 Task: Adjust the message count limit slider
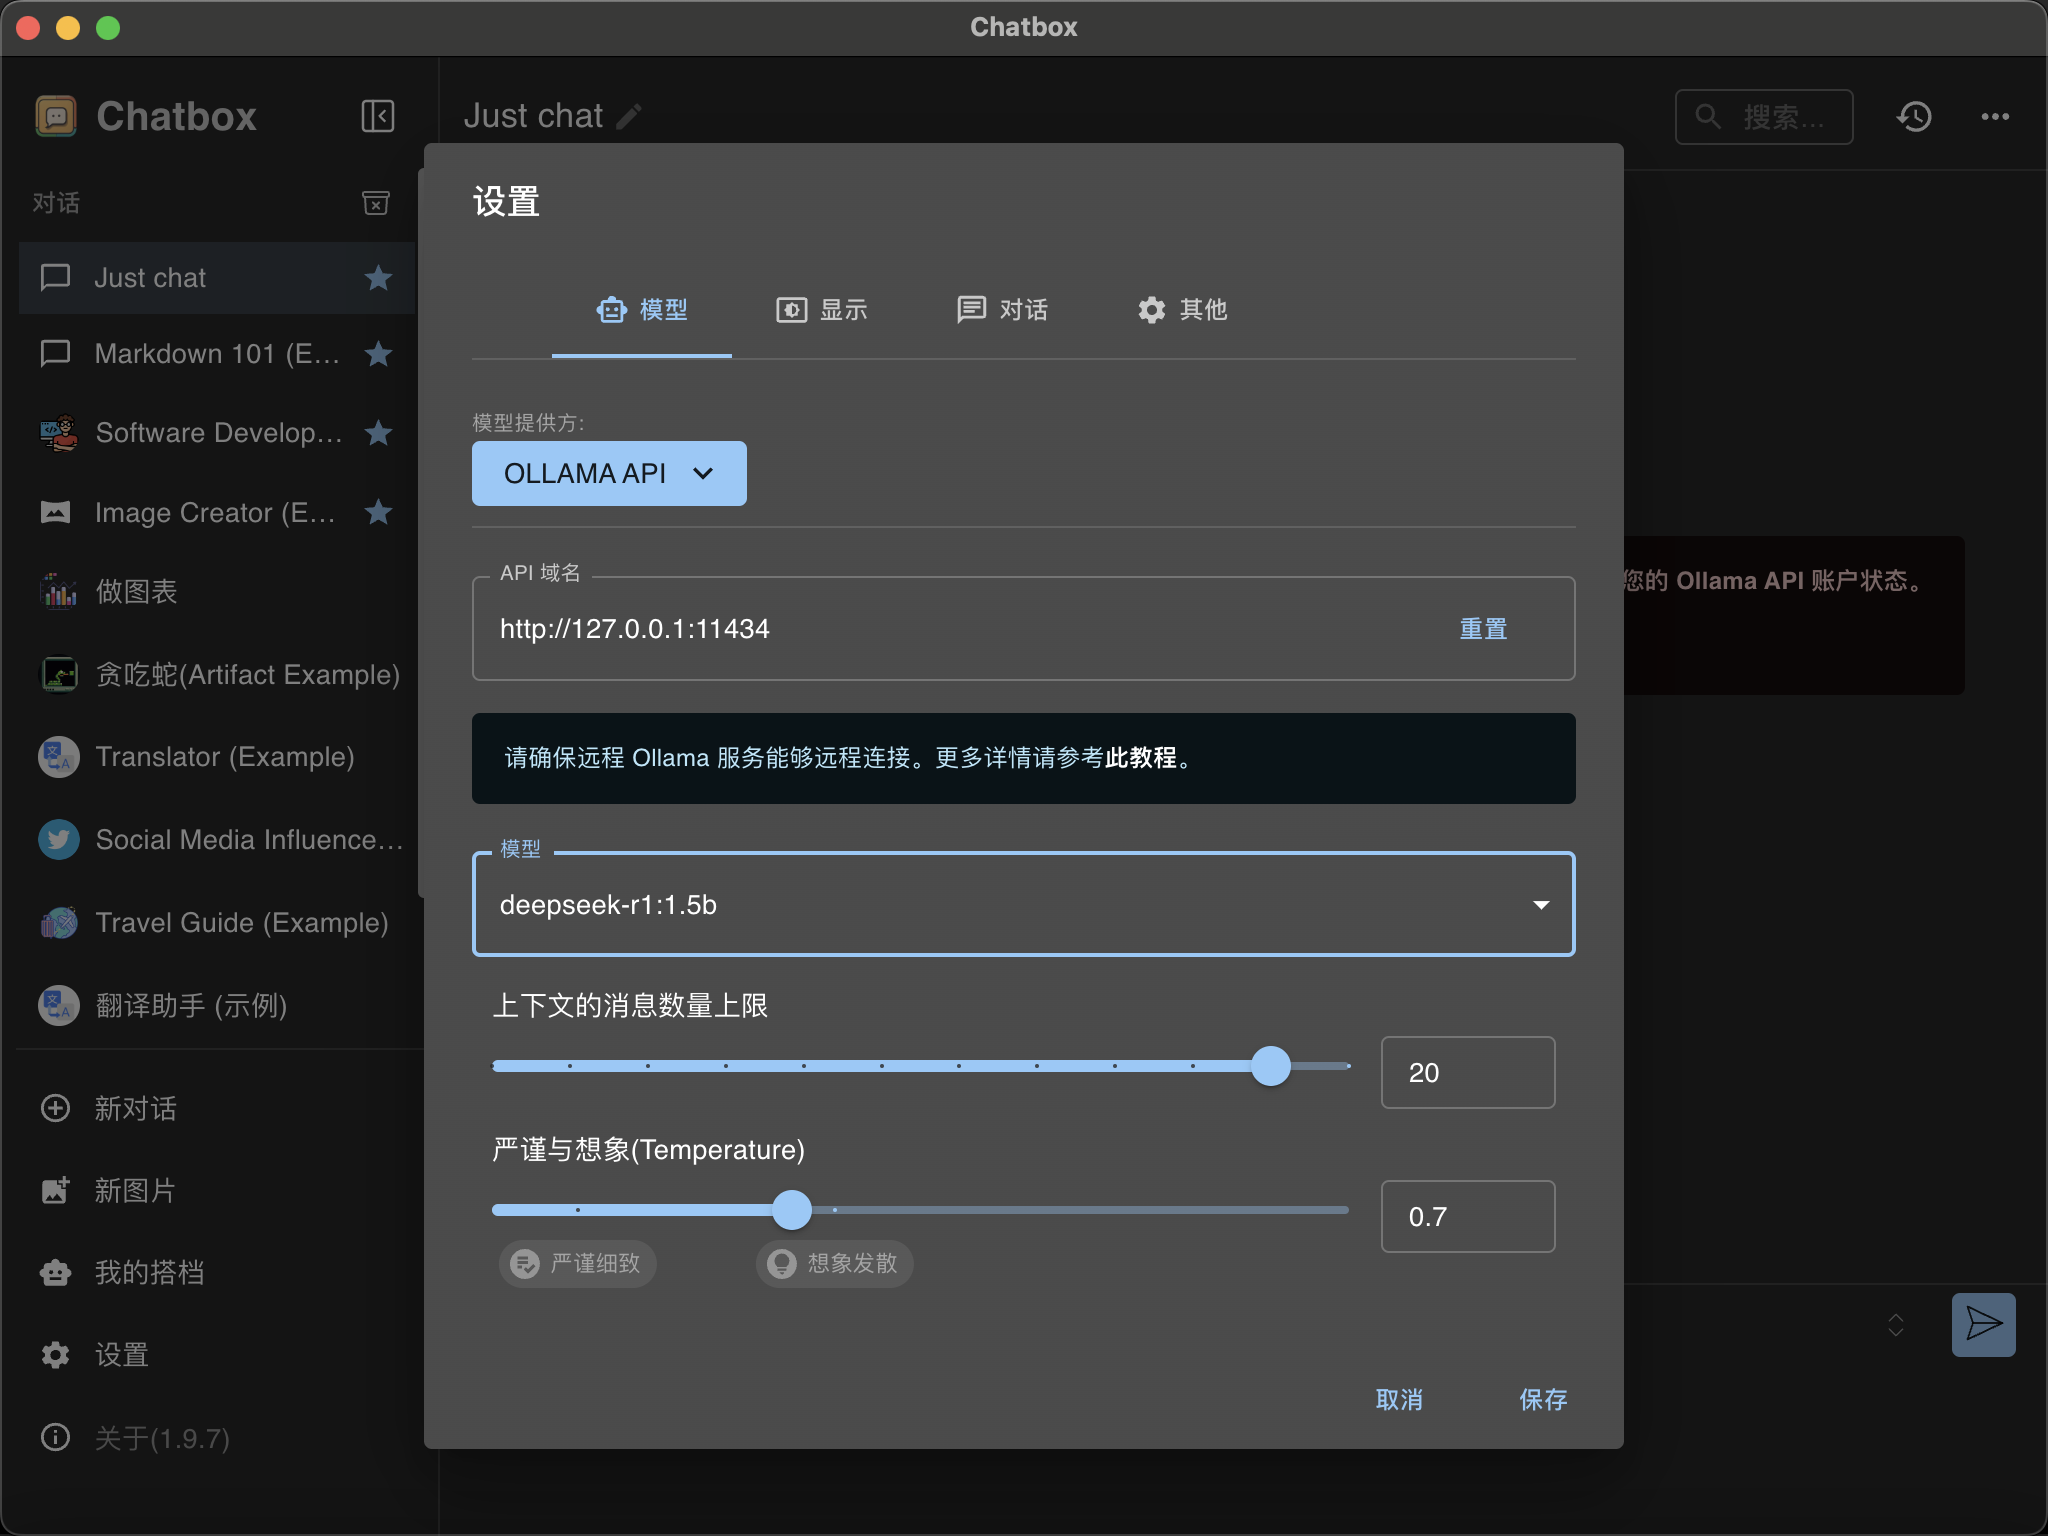pyautogui.click(x=1271, y=1066)
